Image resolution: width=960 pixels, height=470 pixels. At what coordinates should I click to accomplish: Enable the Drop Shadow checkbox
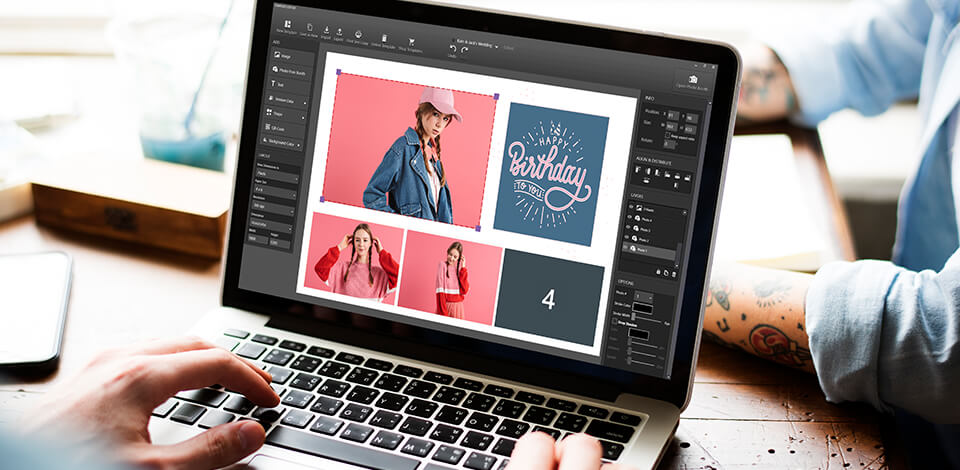pyautogui.click(x=615, y=321)
